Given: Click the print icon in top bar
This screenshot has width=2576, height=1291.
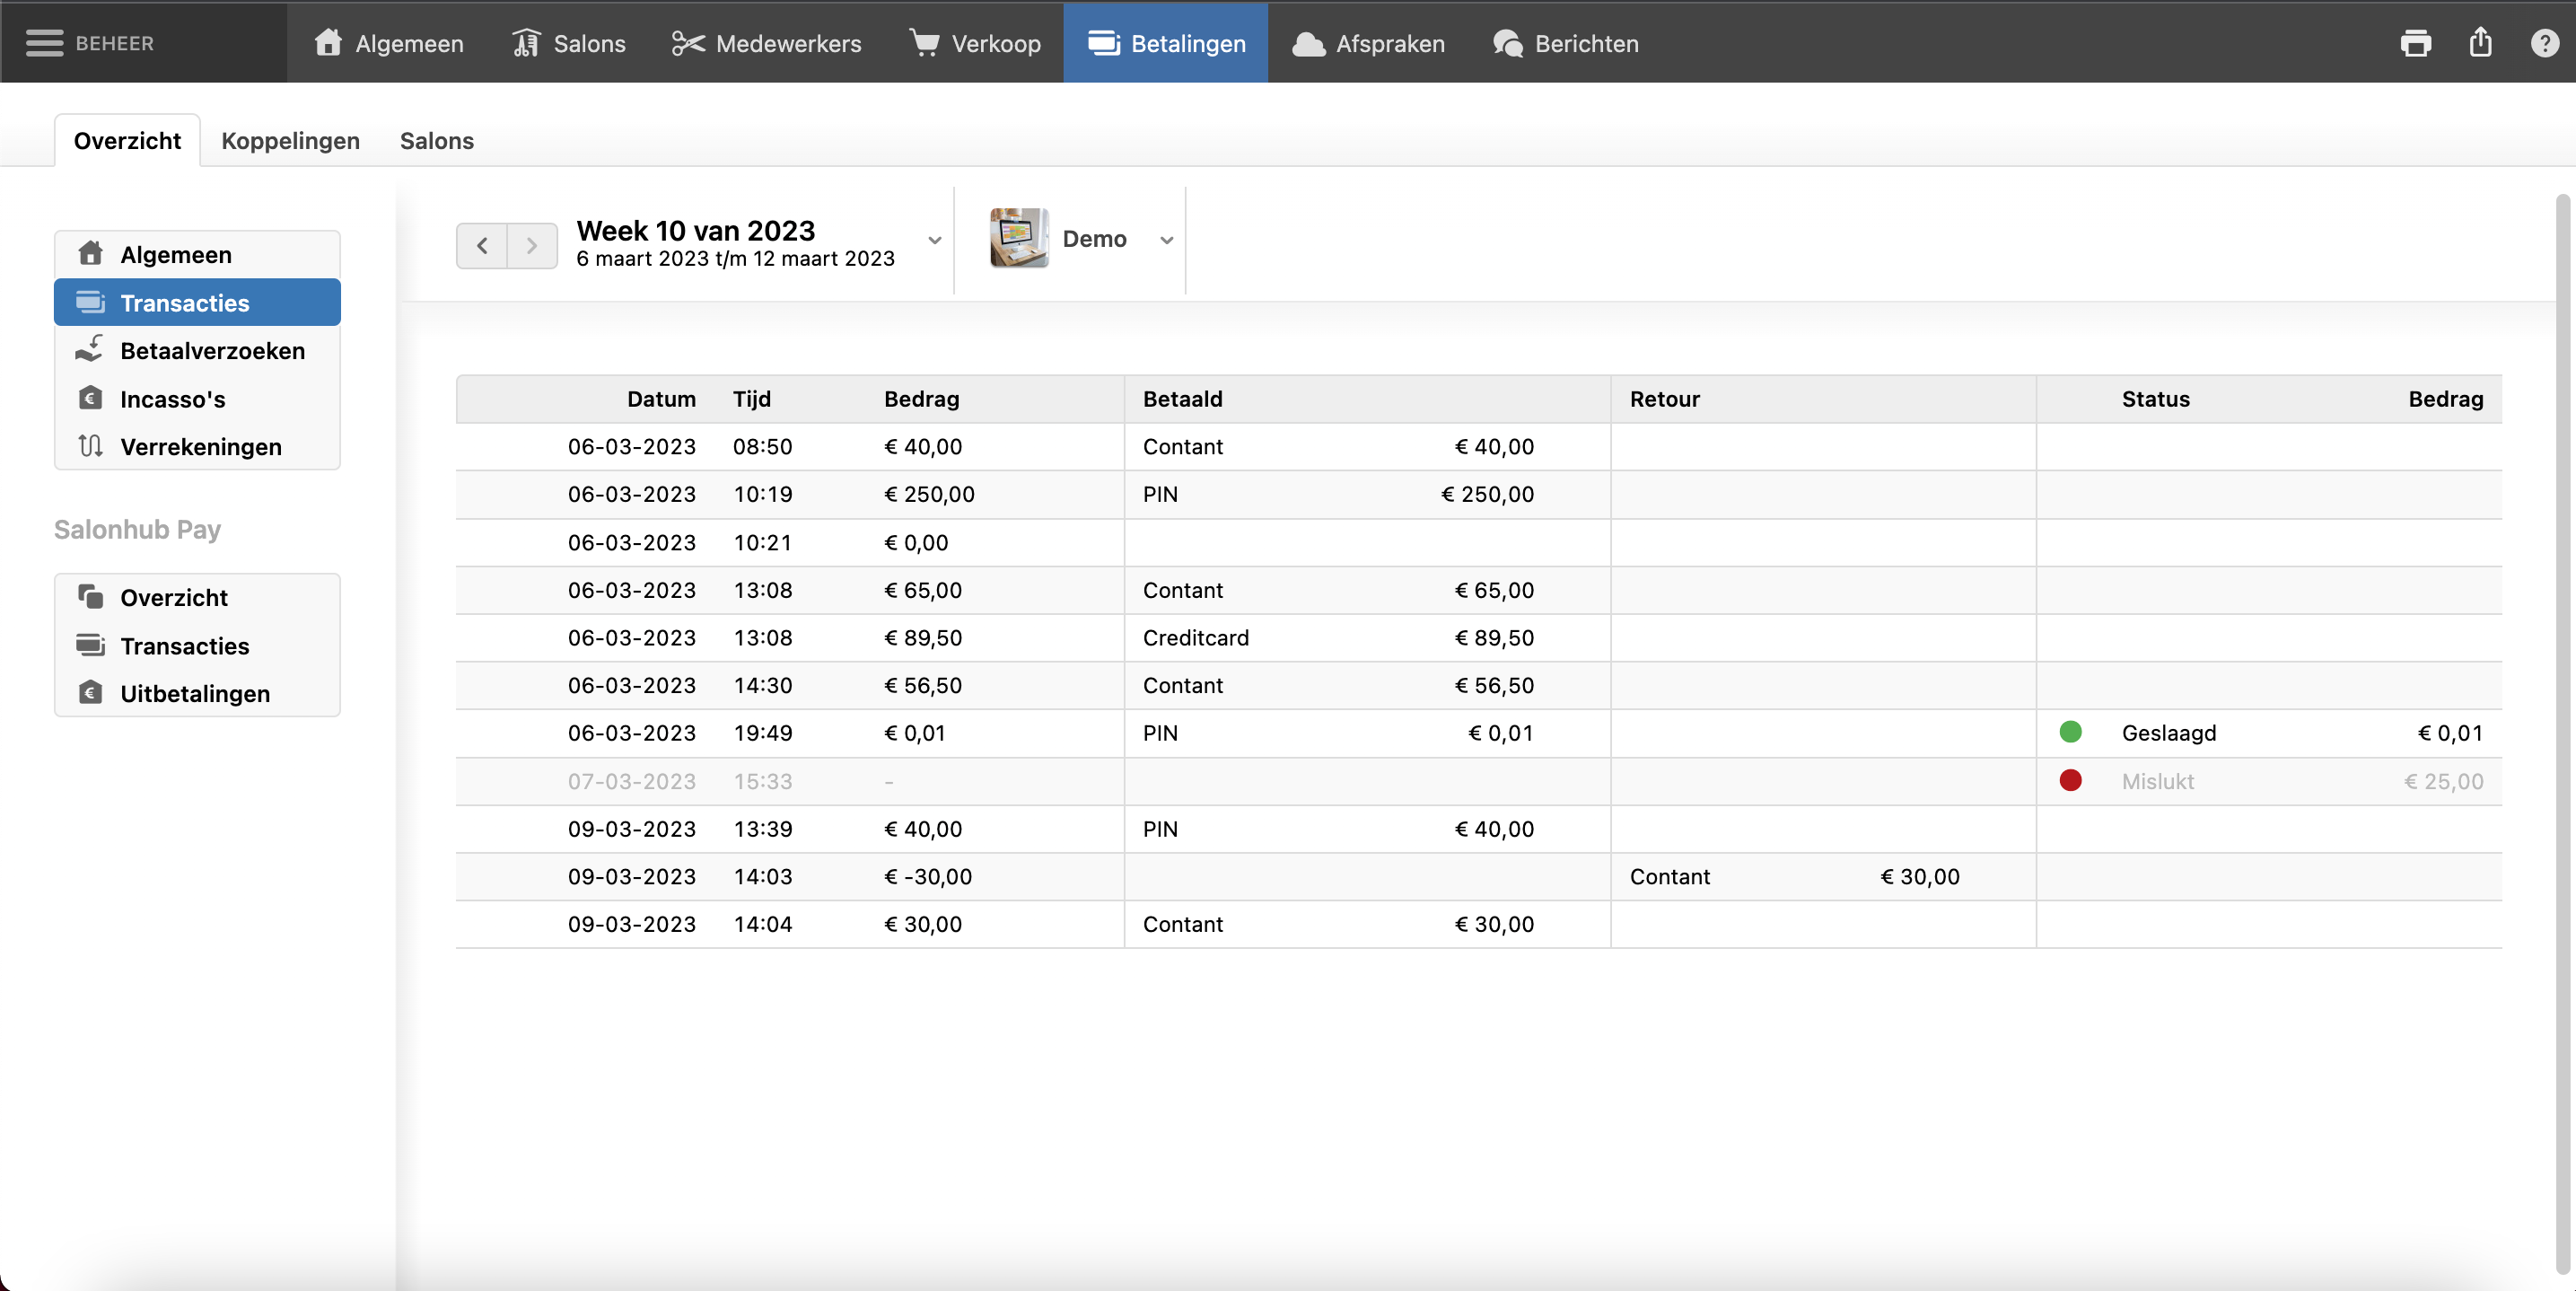Looking at the screenshot, I should click(2415, 43).
